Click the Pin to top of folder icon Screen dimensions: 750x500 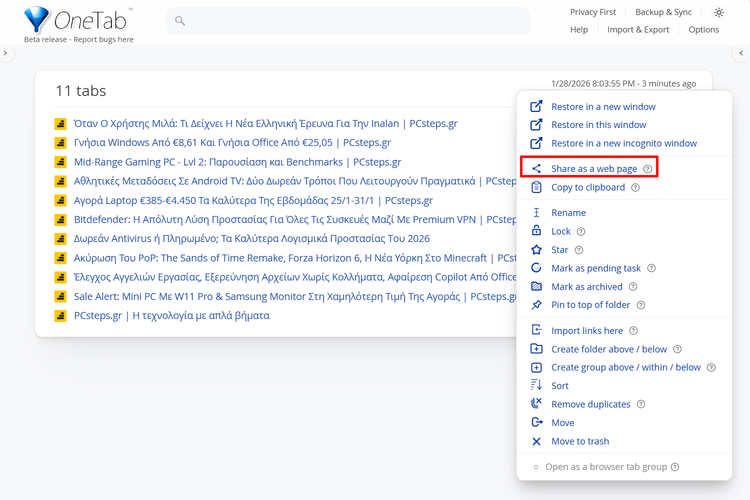[x=536, y=305]
